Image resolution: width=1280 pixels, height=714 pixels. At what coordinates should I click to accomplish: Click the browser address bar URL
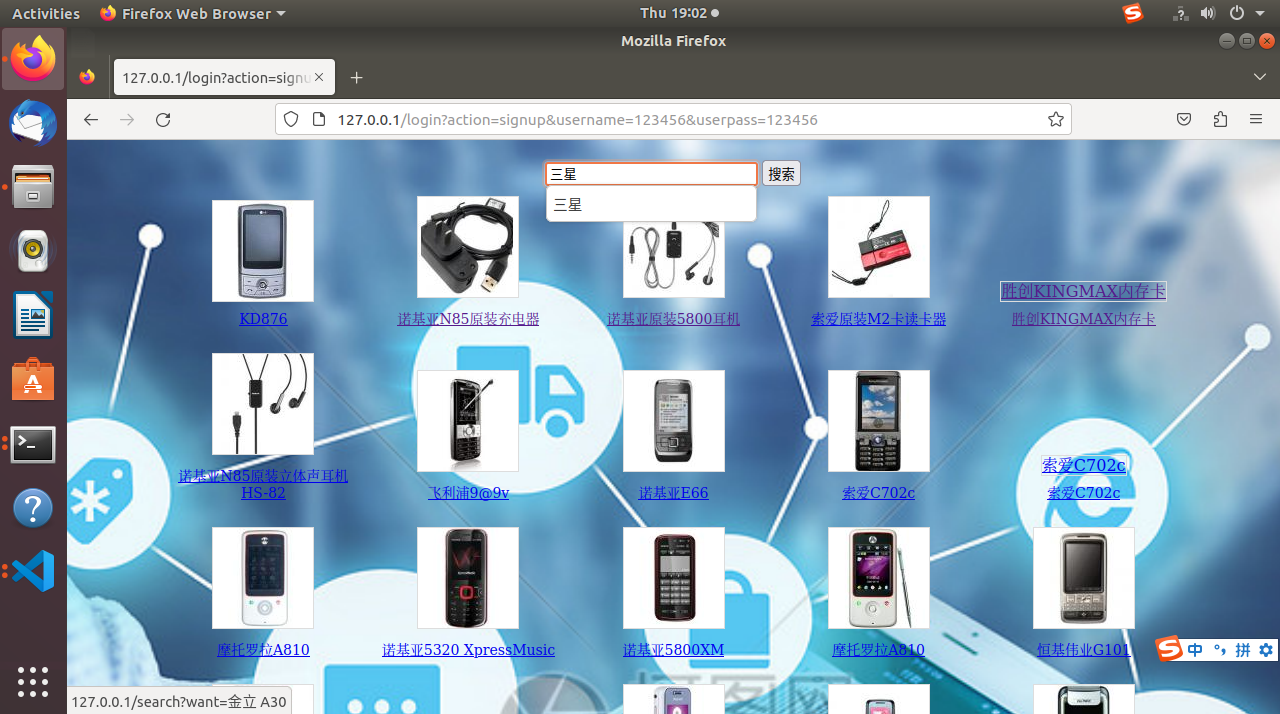(x=577, y=120)
